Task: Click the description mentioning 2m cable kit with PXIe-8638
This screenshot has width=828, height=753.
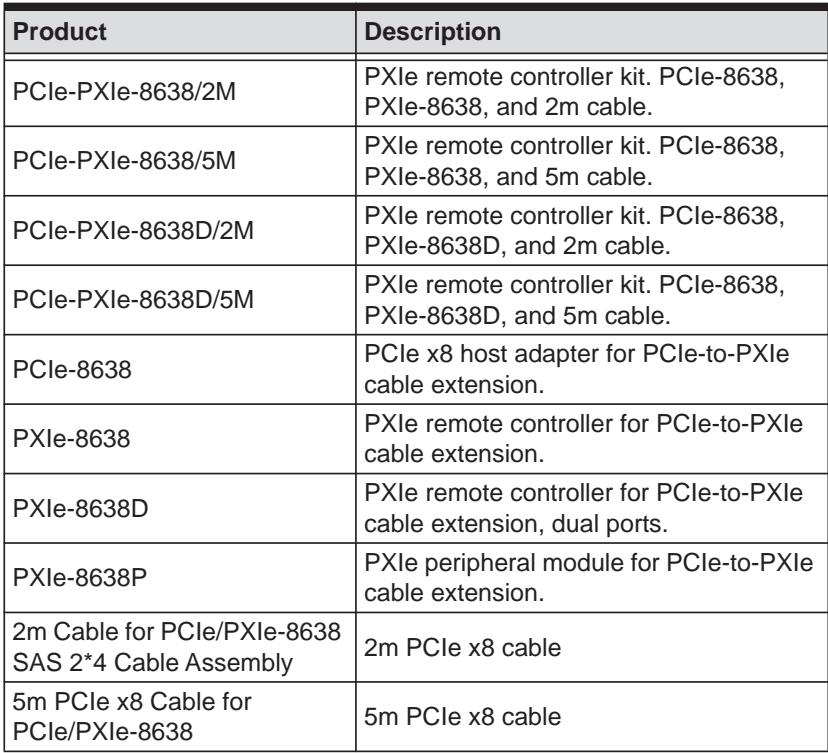Action: pyautogui.click(x=575, y=92)
